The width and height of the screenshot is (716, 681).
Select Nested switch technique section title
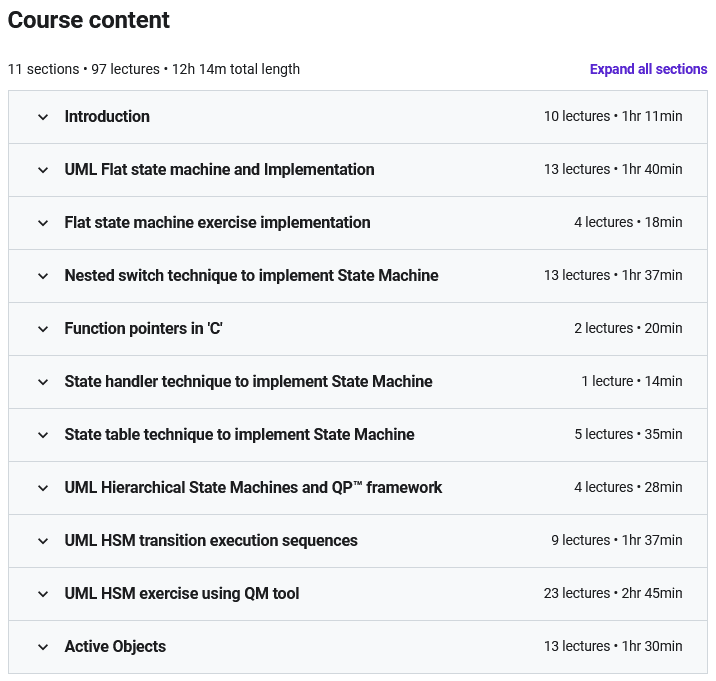tap(251, 275)
